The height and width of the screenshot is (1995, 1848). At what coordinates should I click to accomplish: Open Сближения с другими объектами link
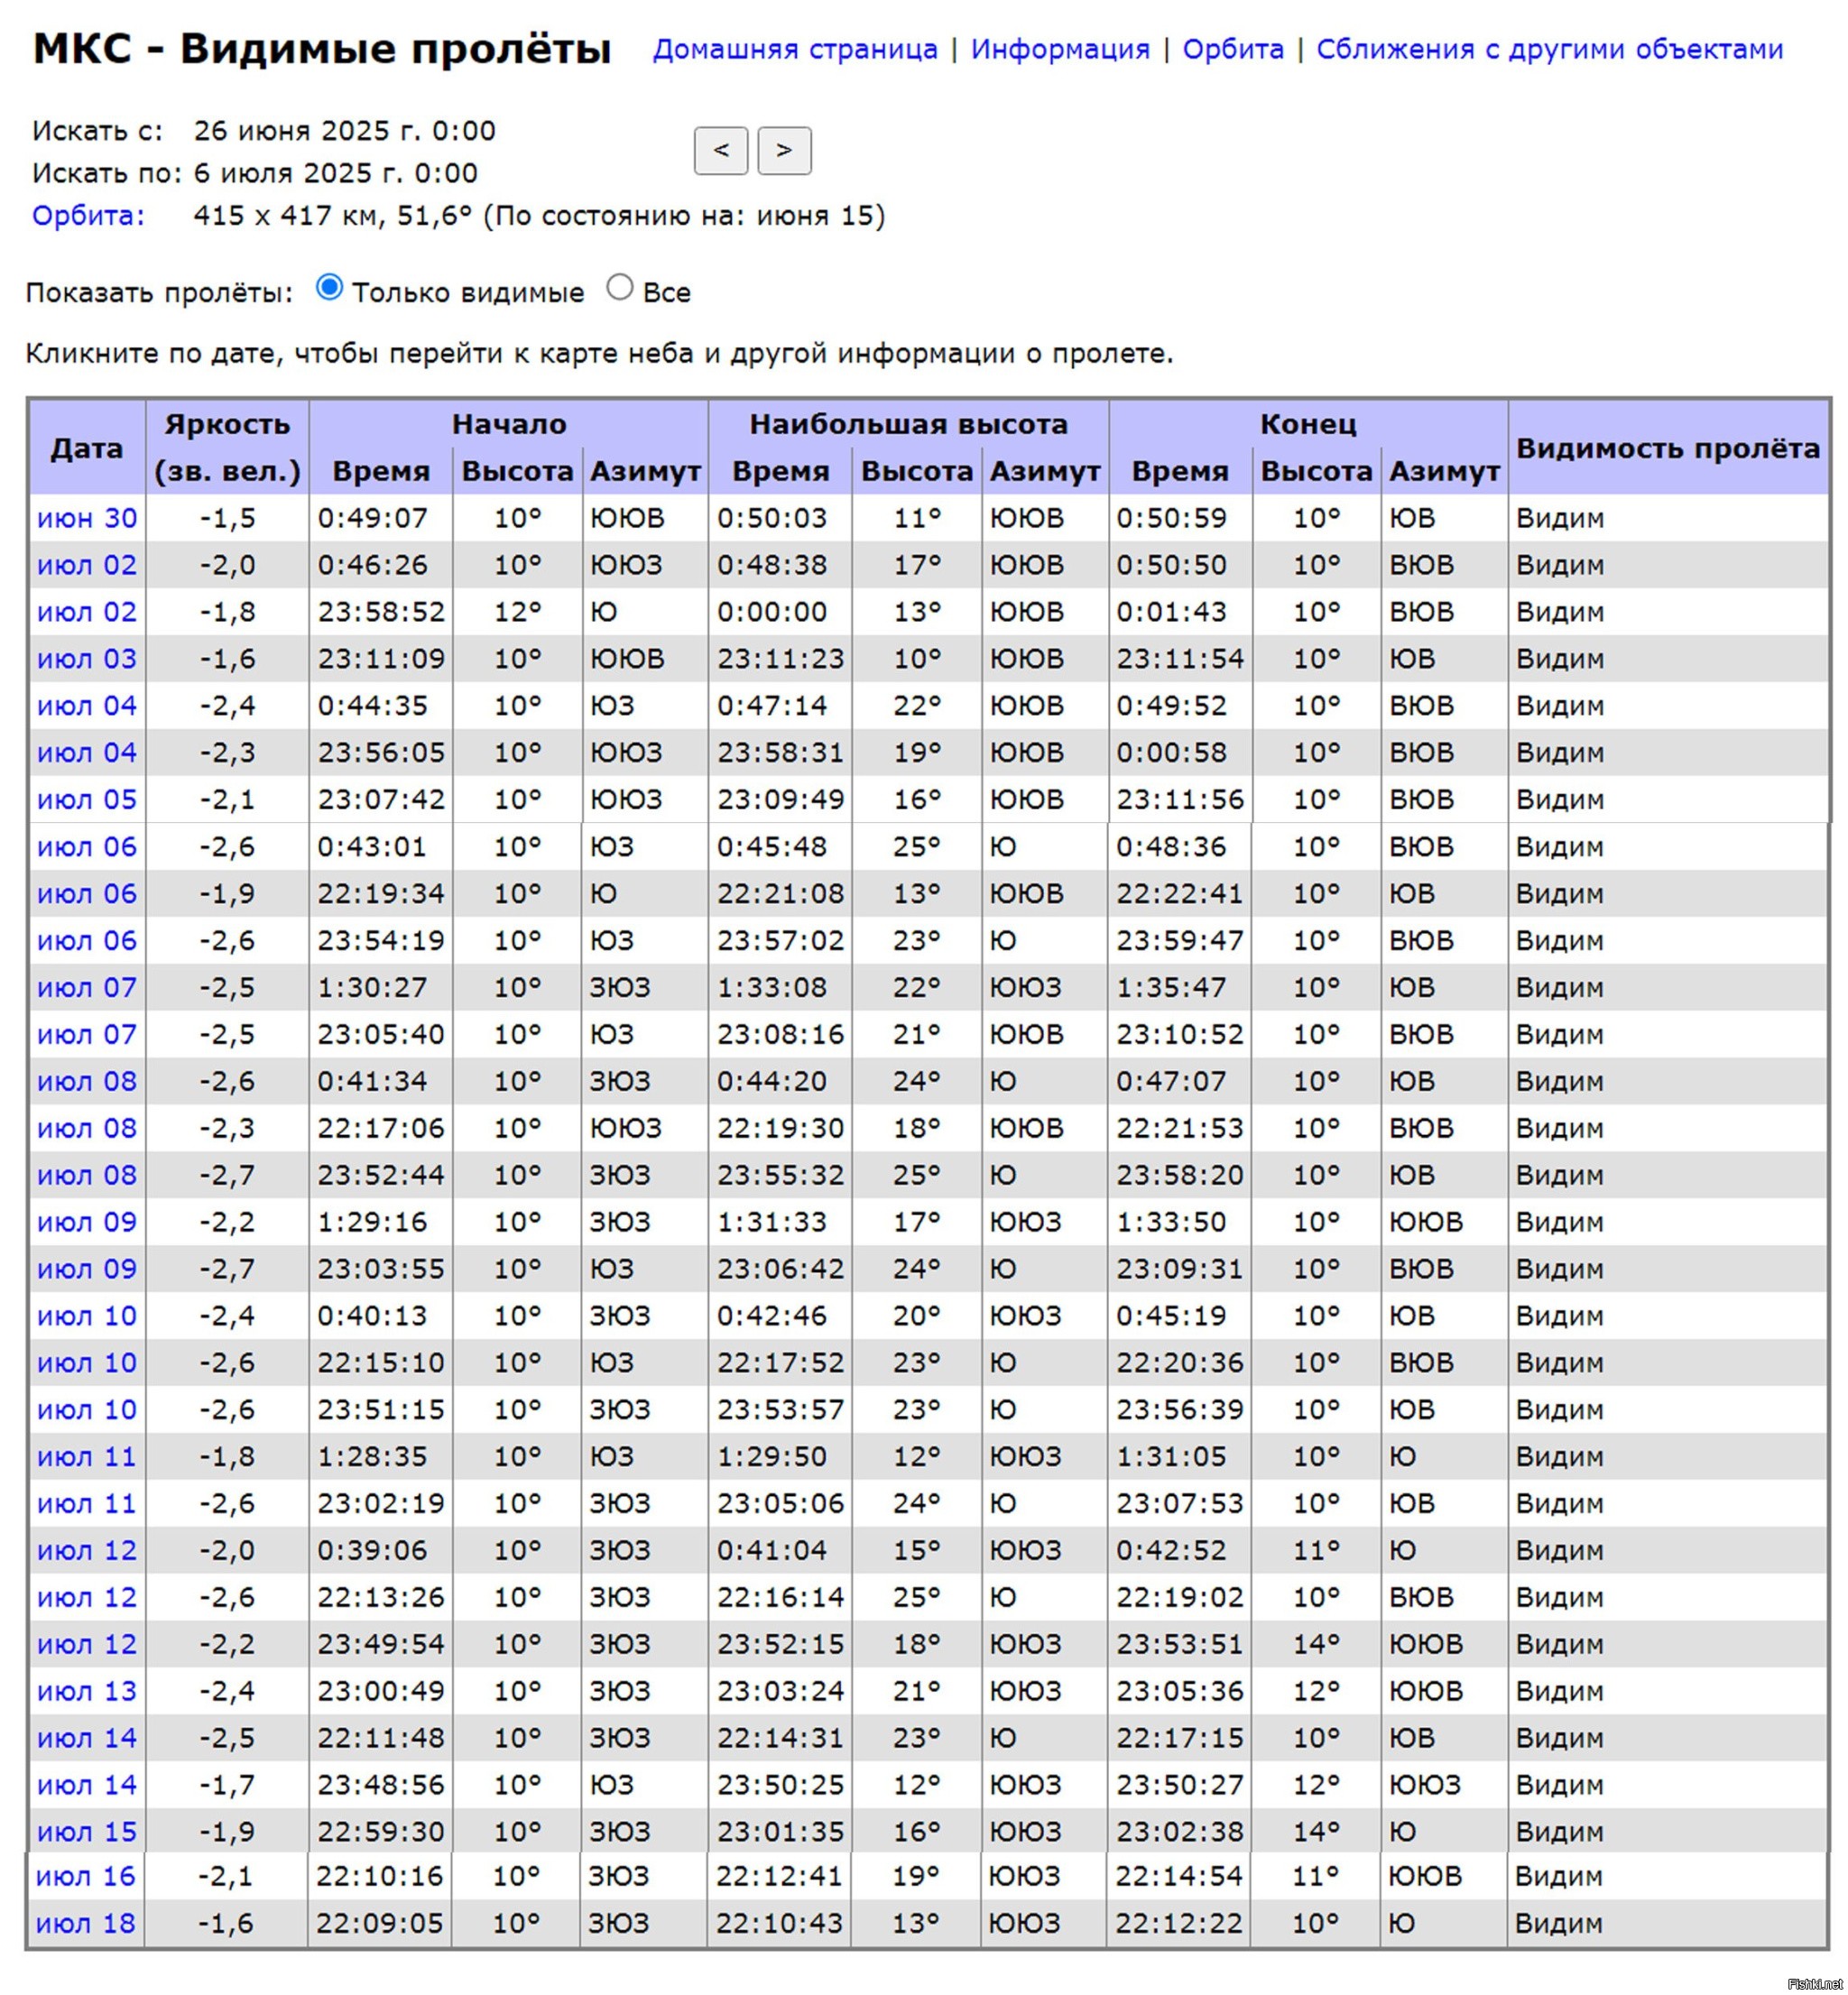click(1549, 49)
